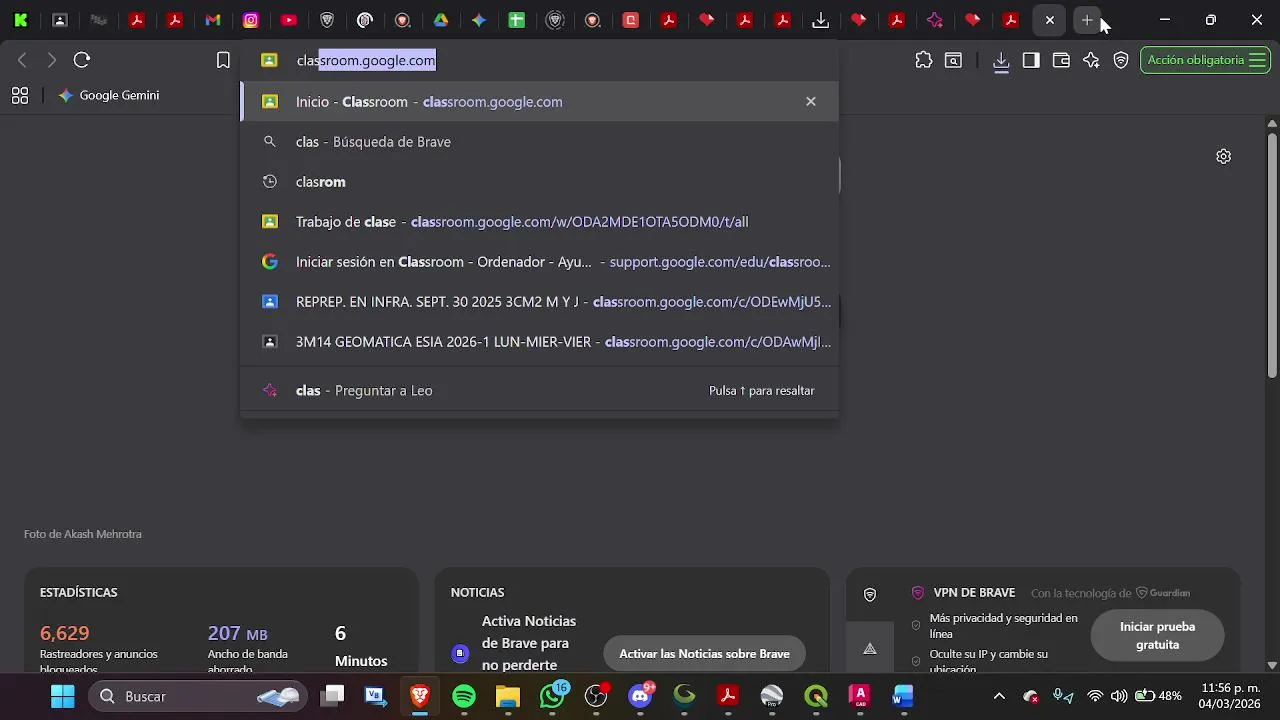Remove the Inicio - Classroom suggestion
The width and height of the screenshot is (1280, 720).
tap(811, 101)
